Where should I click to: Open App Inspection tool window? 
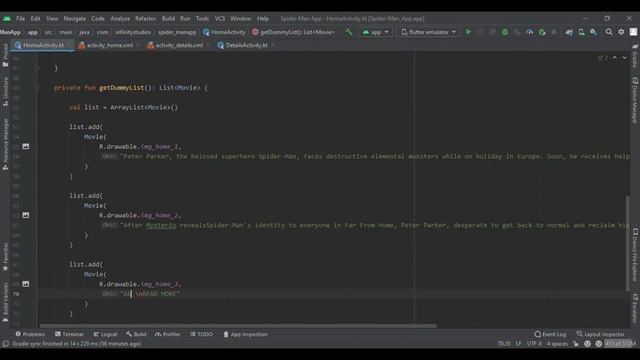[245, 334]
